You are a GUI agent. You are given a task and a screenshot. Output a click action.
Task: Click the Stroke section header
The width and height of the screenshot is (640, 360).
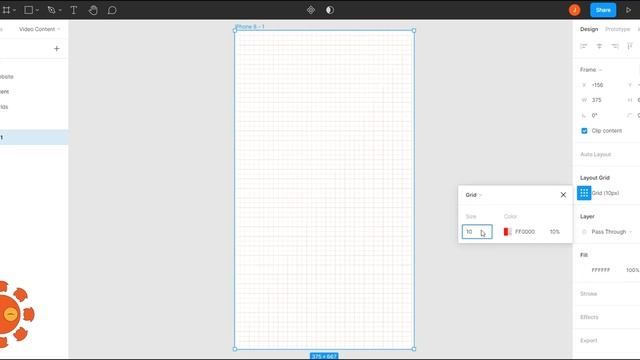[x=589, y=294]
